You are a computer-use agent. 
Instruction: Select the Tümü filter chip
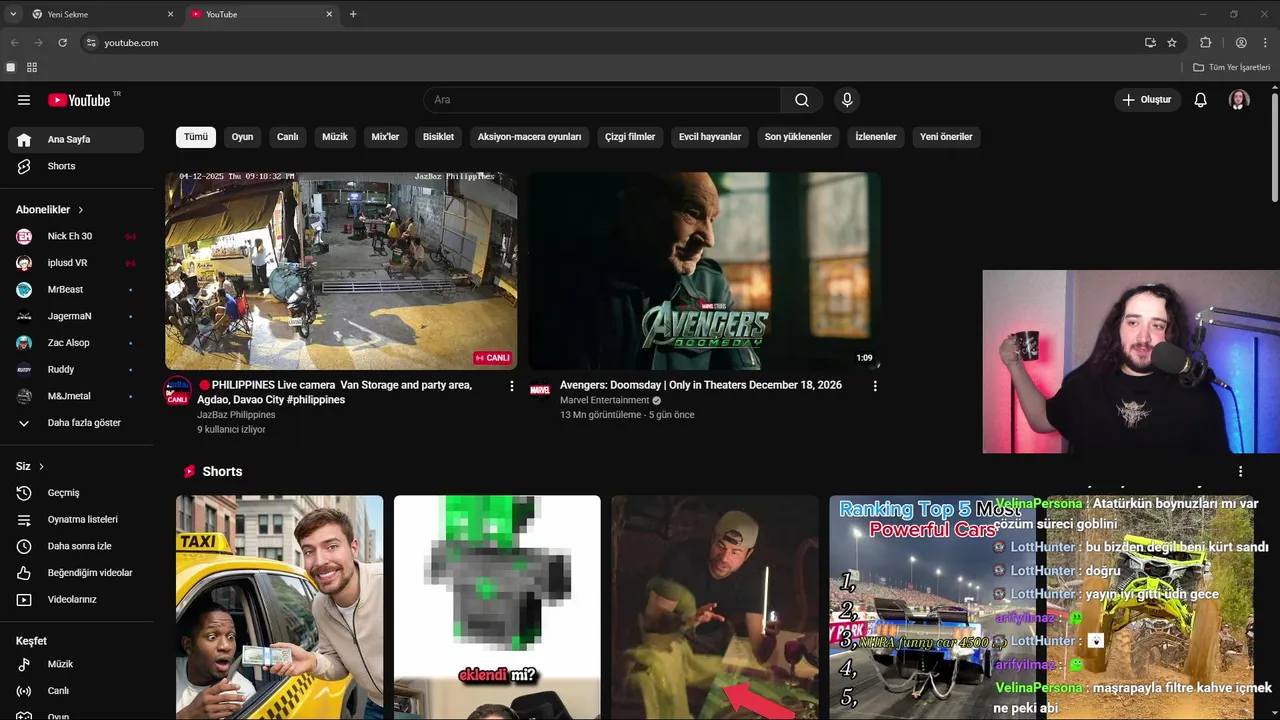(196, 137)
